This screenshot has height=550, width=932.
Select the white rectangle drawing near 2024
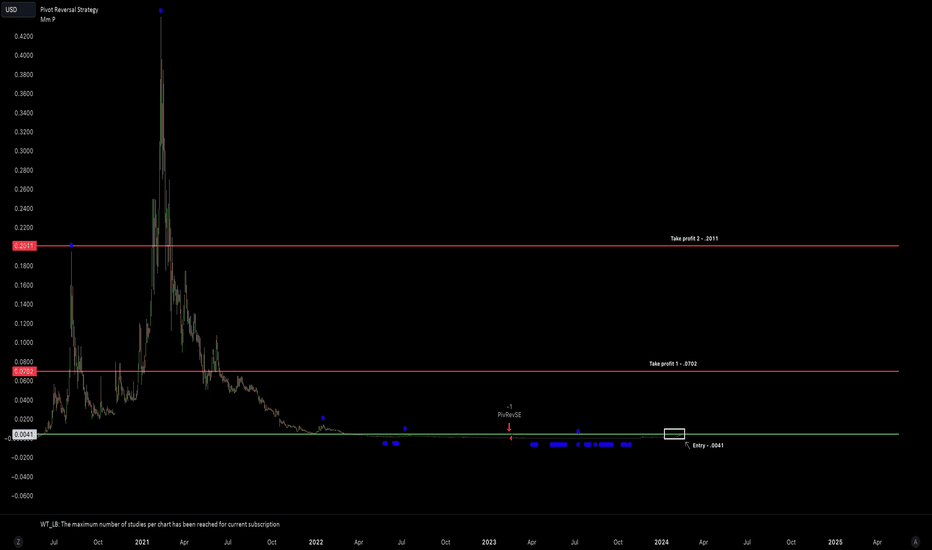coord(674,434)
